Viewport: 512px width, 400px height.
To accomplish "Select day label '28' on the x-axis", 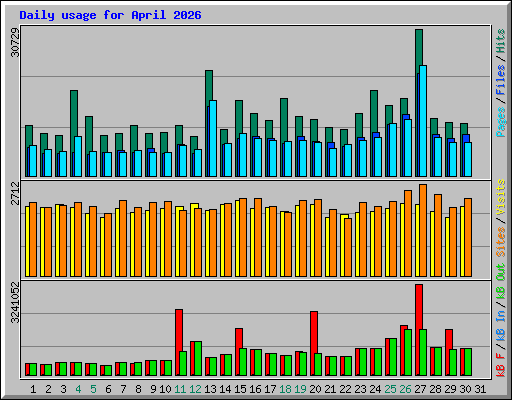I will point(435,389).
